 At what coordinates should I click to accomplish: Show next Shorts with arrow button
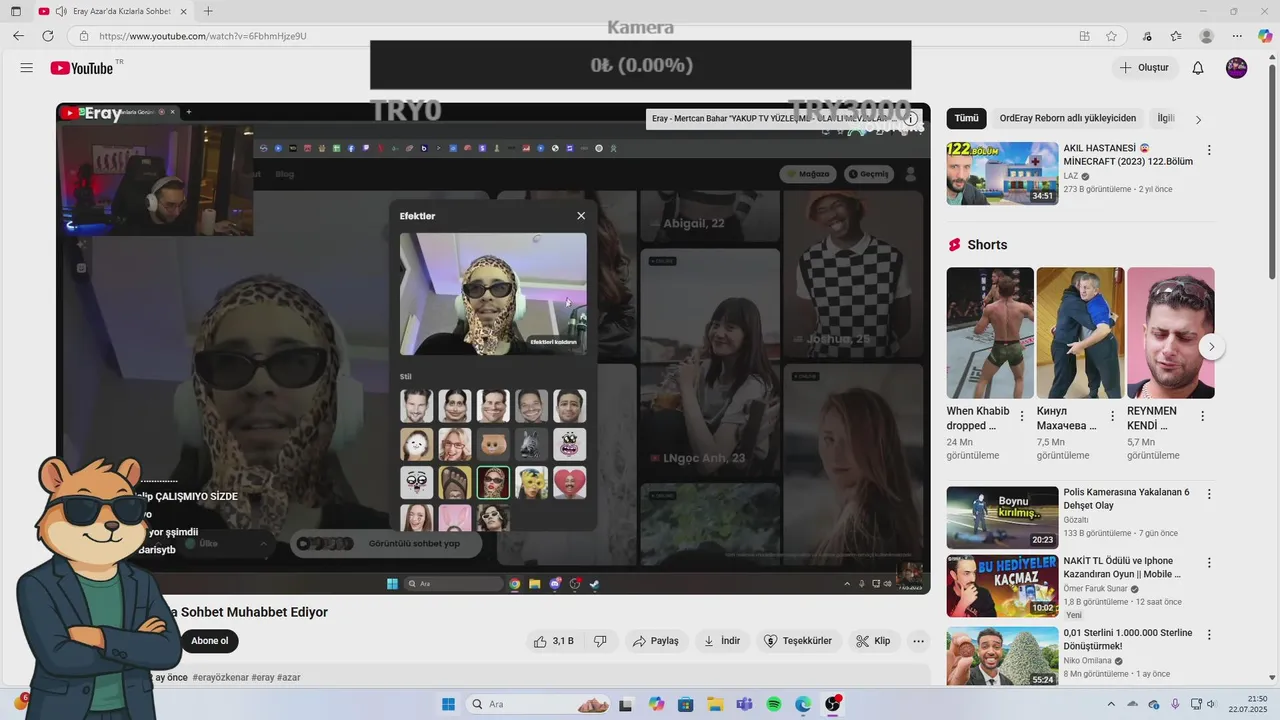pyautogui.click(x=1211, y=347)
